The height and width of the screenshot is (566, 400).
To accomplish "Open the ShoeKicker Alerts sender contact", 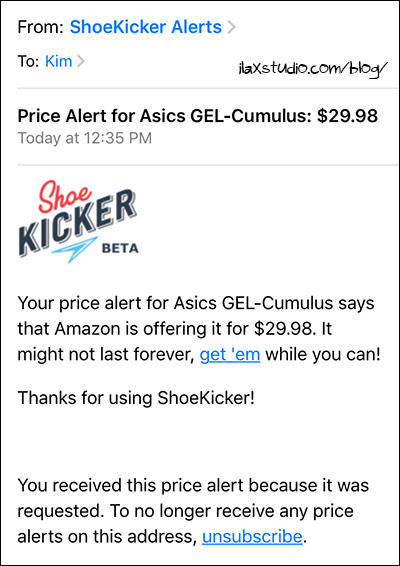I will pos(145,27).
